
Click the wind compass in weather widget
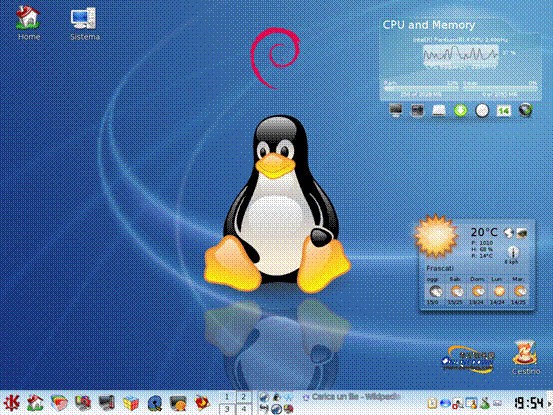click(x=512, y=252)
